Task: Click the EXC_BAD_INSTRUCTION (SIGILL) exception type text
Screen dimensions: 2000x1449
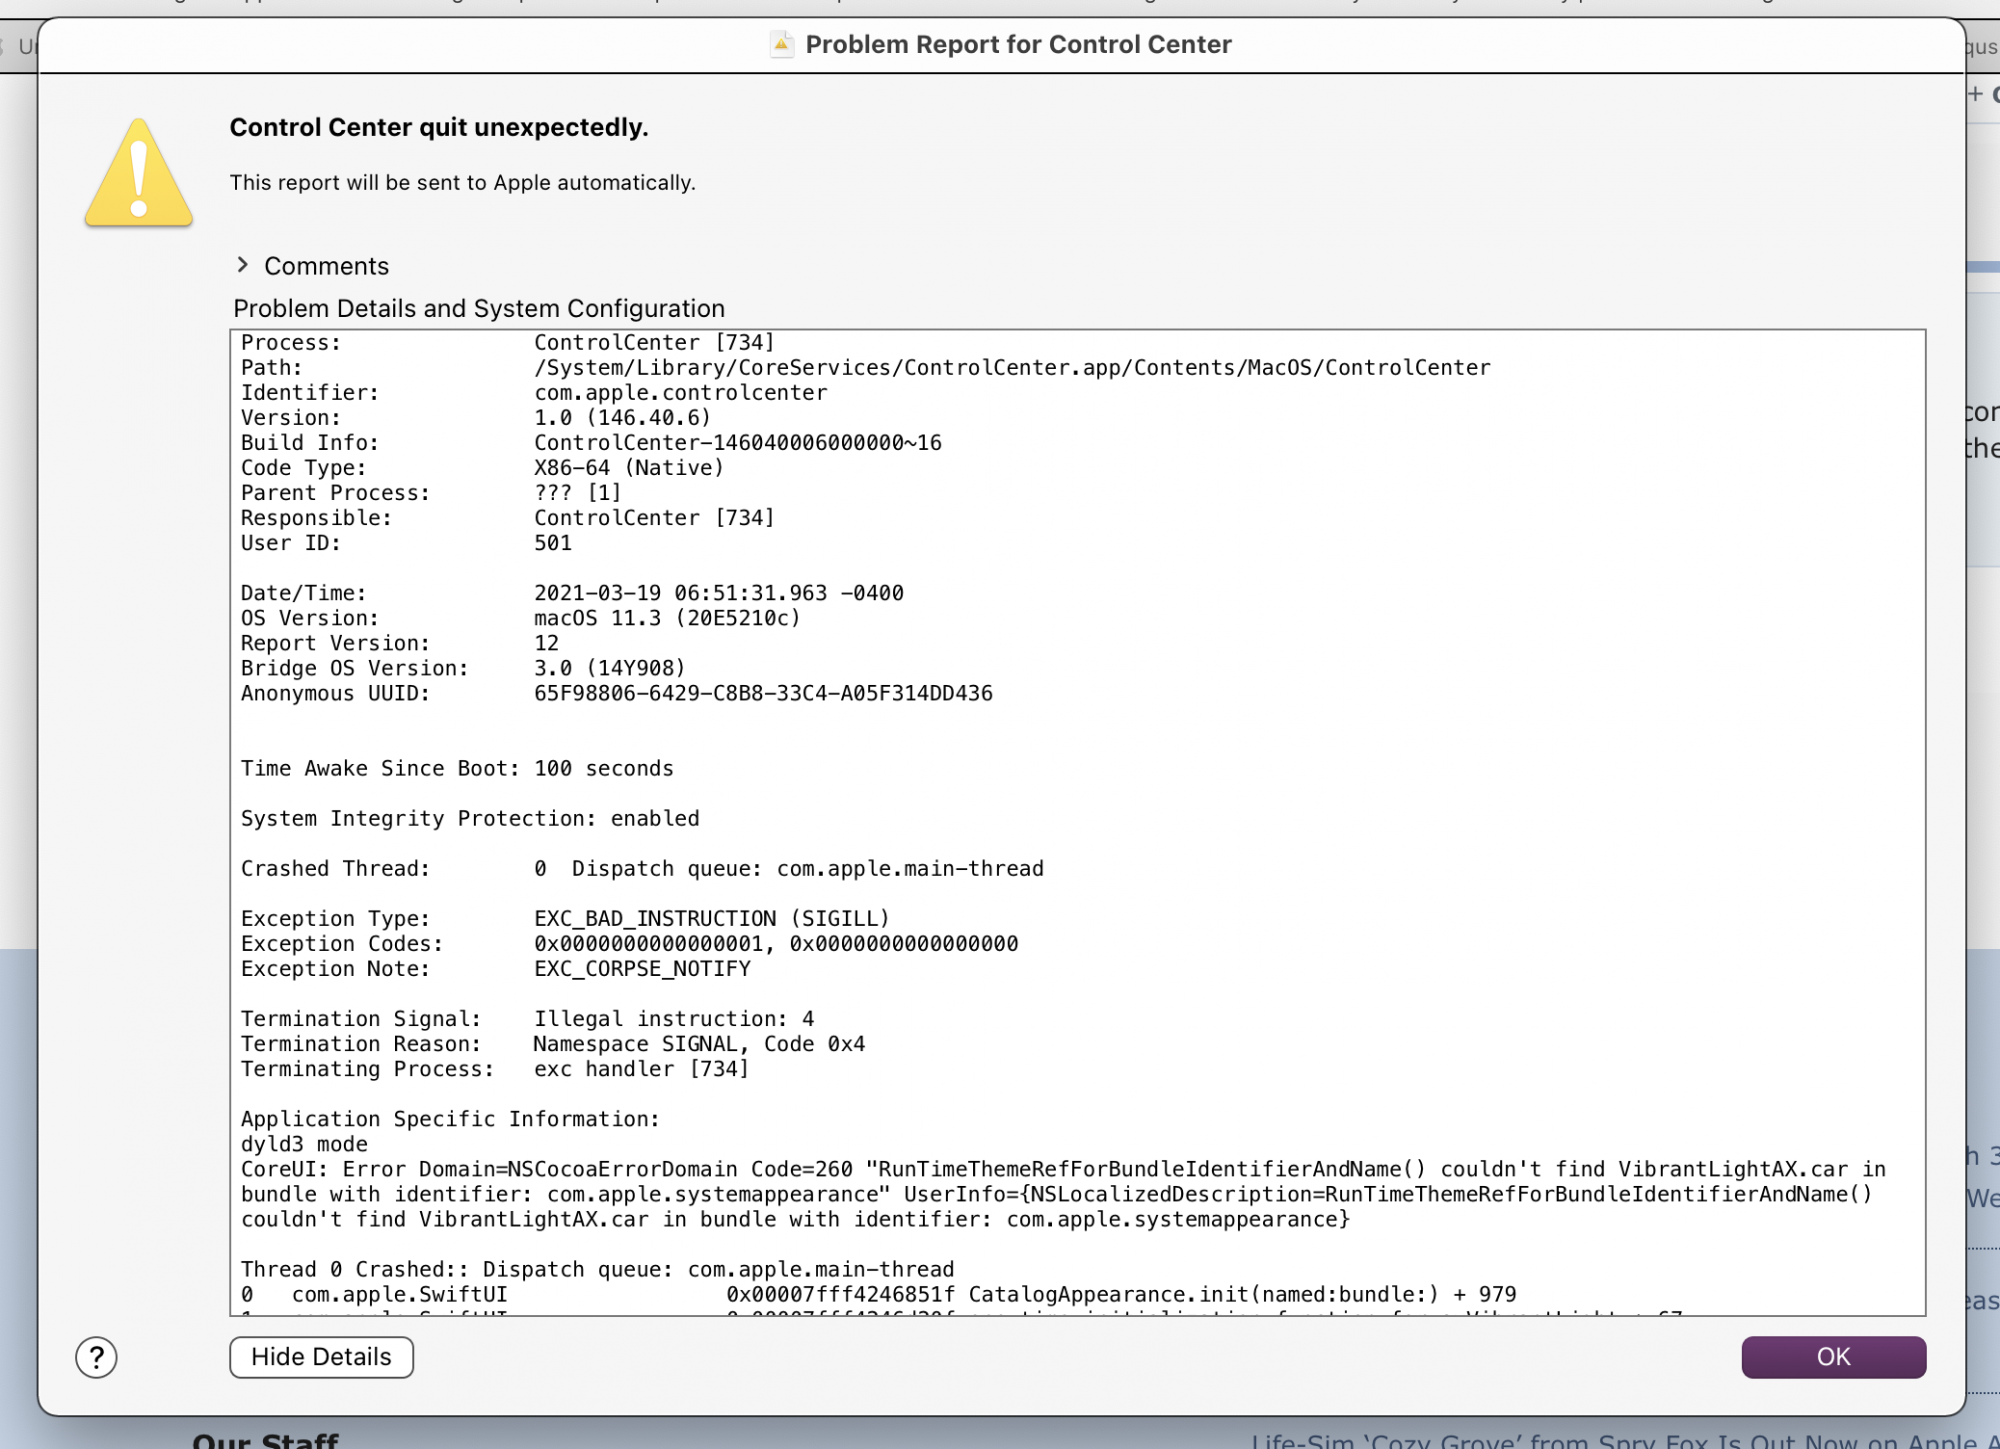Action: coord(711,918)
